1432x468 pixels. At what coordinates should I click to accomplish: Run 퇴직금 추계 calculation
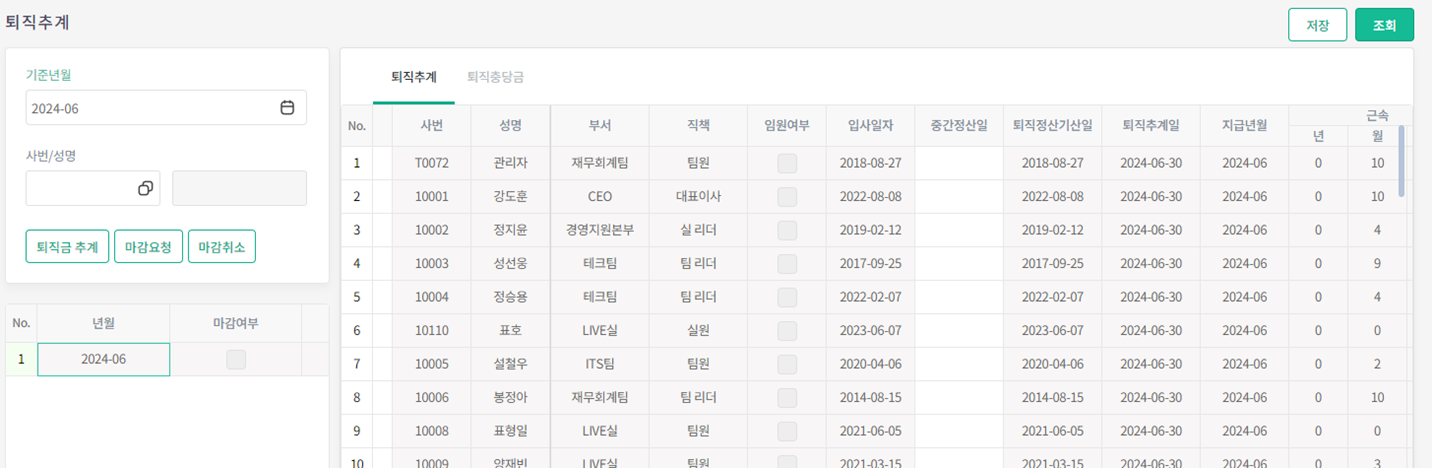click(x=67, y=246)
